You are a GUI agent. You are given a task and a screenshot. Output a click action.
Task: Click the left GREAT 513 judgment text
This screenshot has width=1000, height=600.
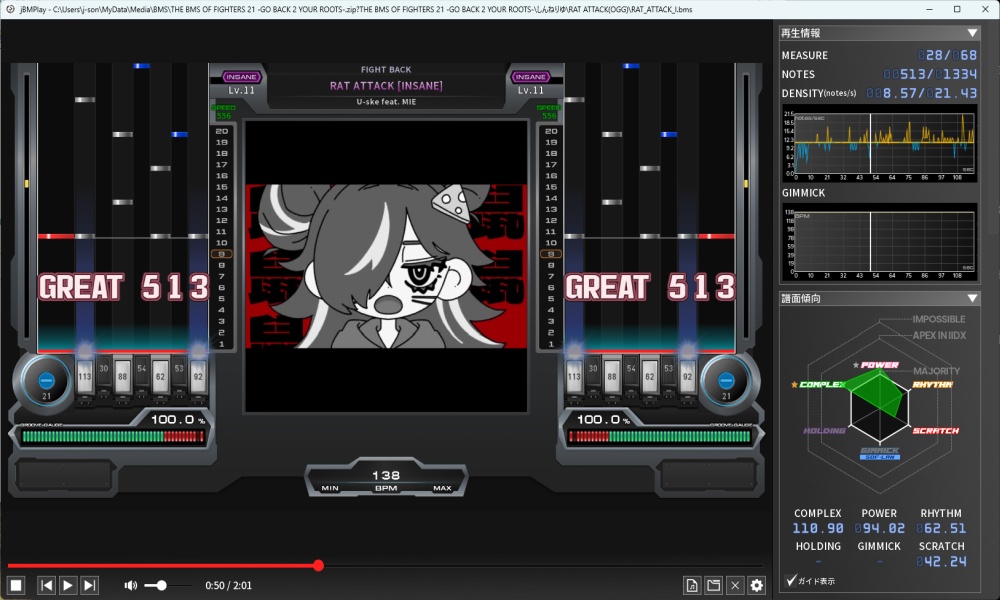(124, 287)
